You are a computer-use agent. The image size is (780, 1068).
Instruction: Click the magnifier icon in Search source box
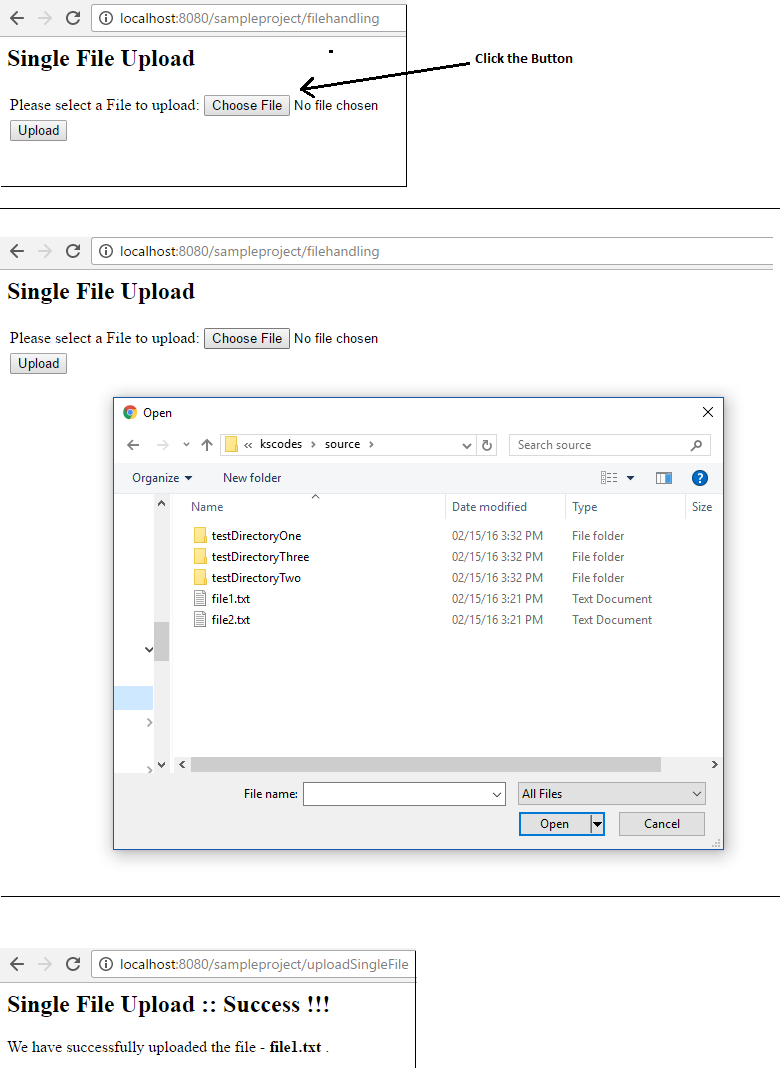coord(696,445)
